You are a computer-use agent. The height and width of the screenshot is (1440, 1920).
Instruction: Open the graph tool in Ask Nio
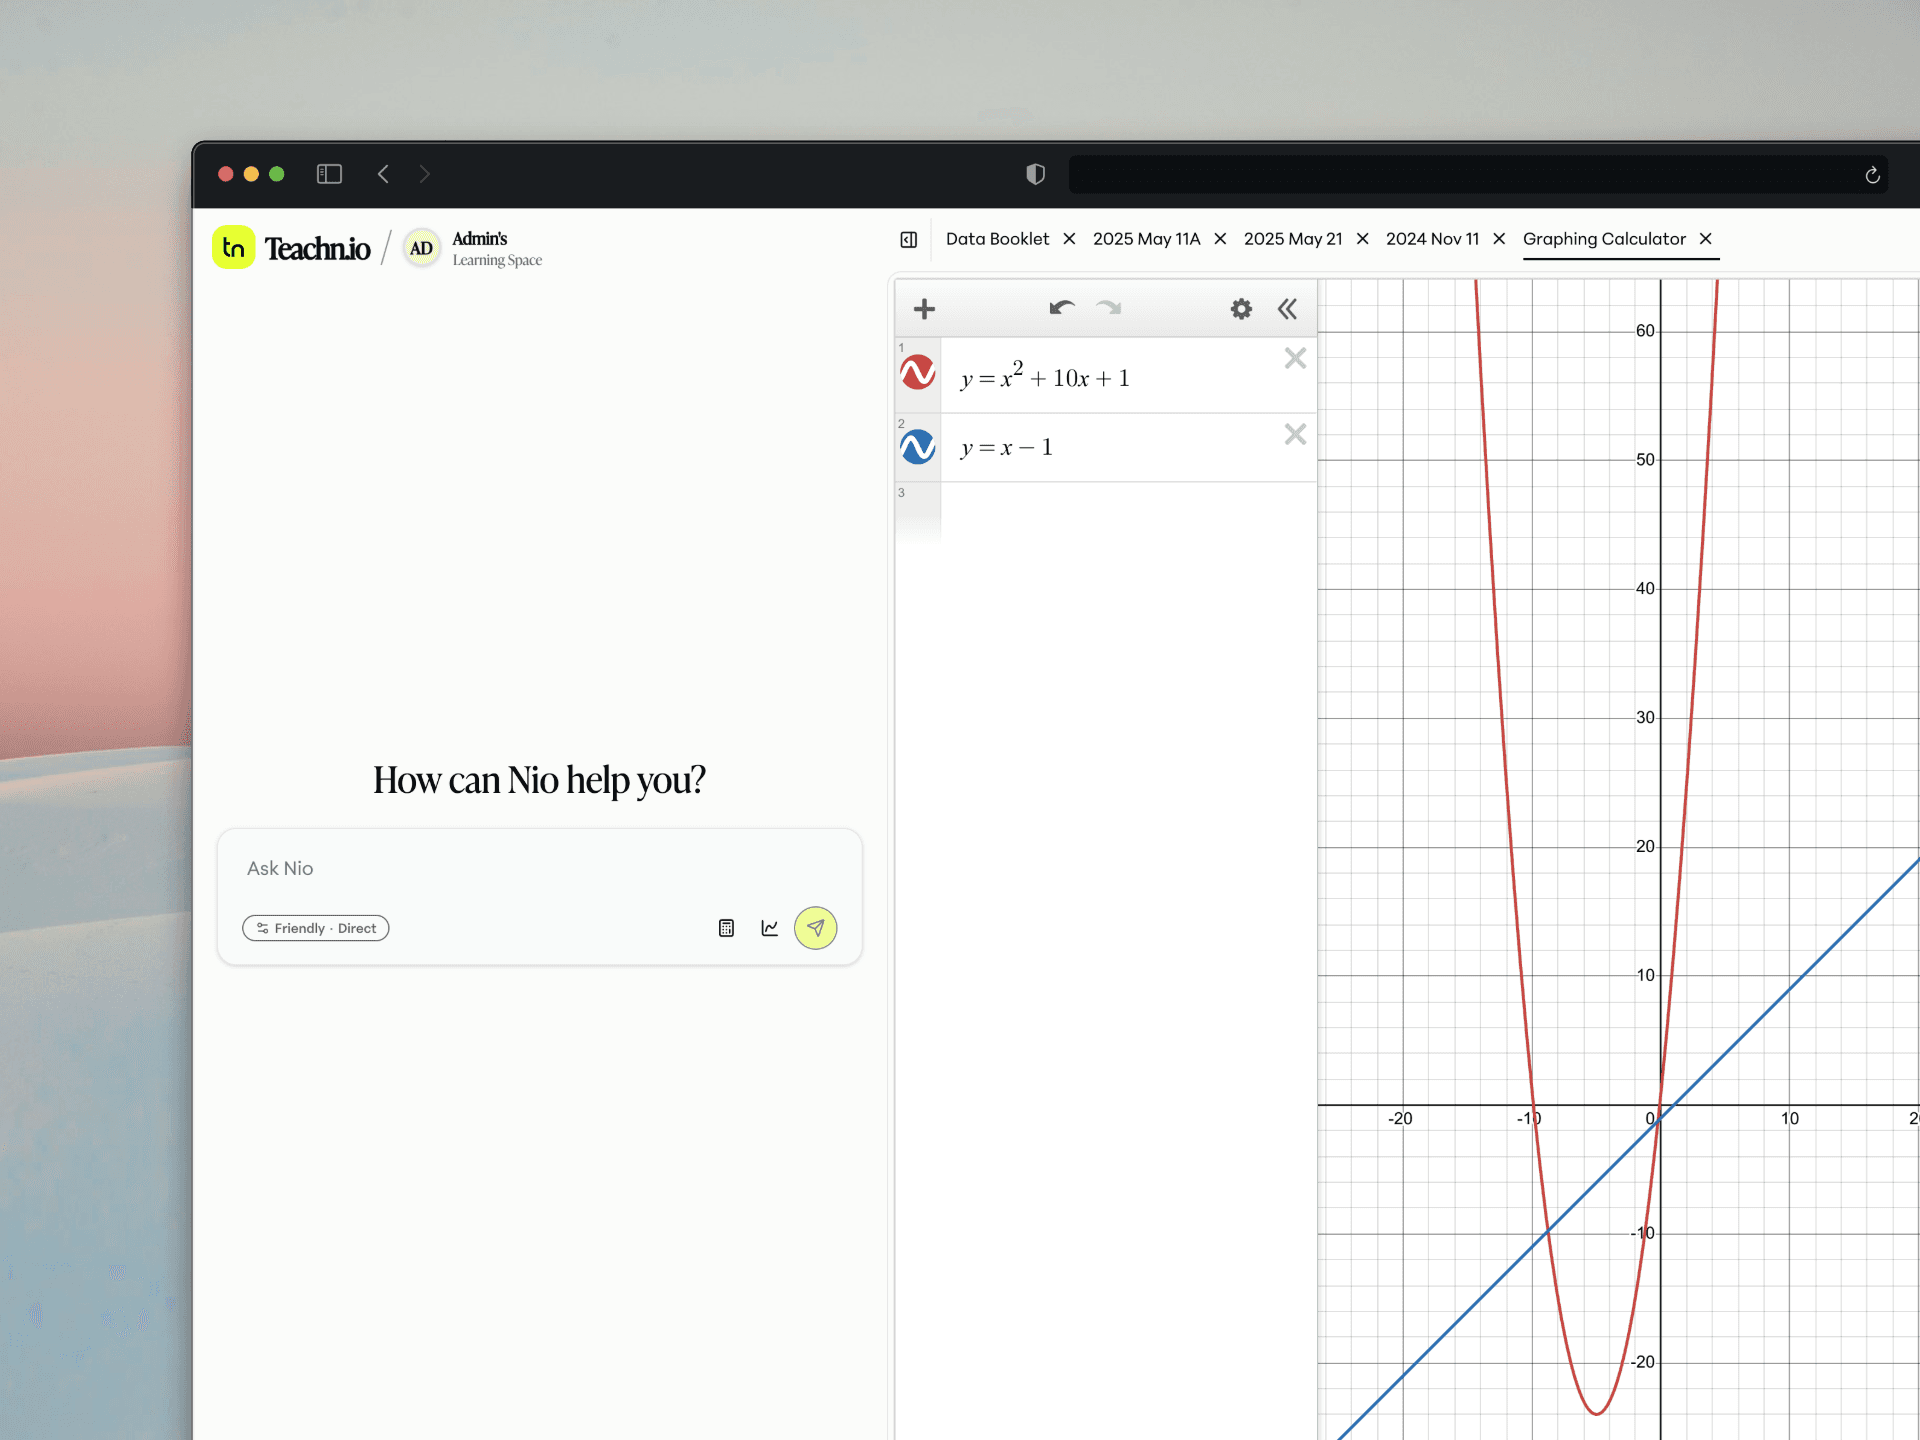(770, 928)
